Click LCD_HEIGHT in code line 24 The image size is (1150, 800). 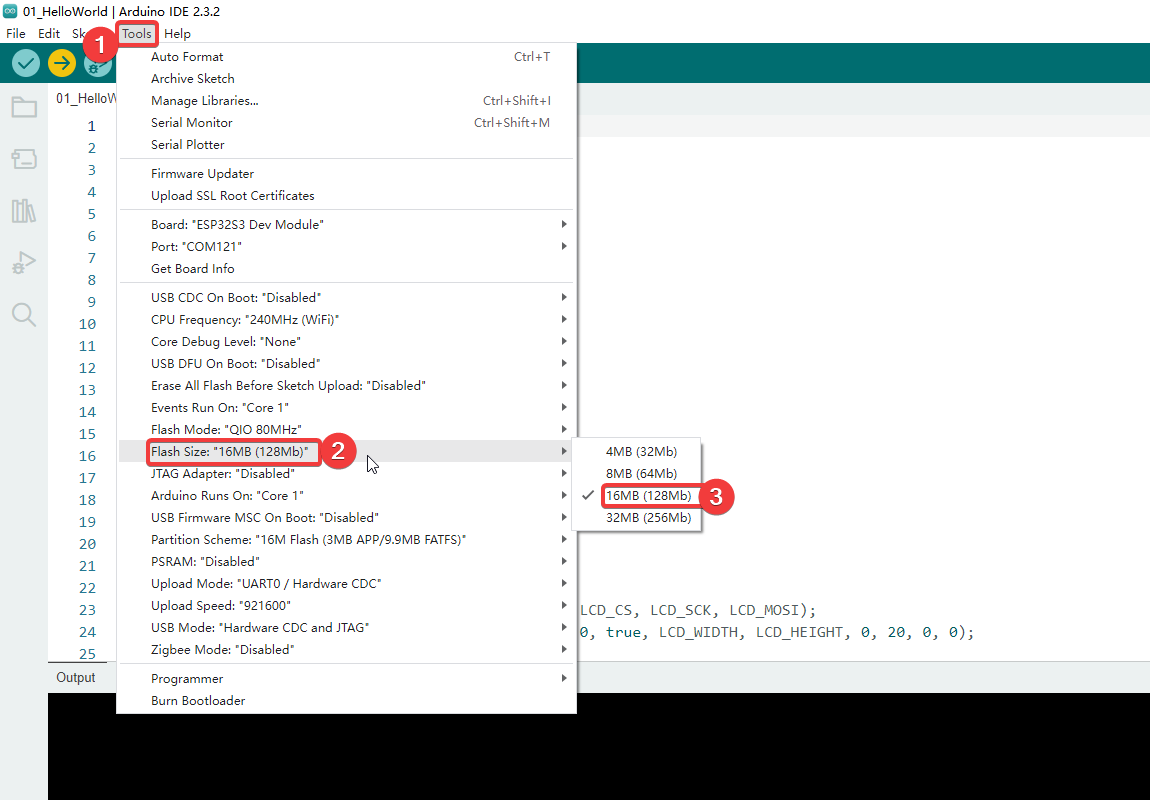(x=799, y=632)
